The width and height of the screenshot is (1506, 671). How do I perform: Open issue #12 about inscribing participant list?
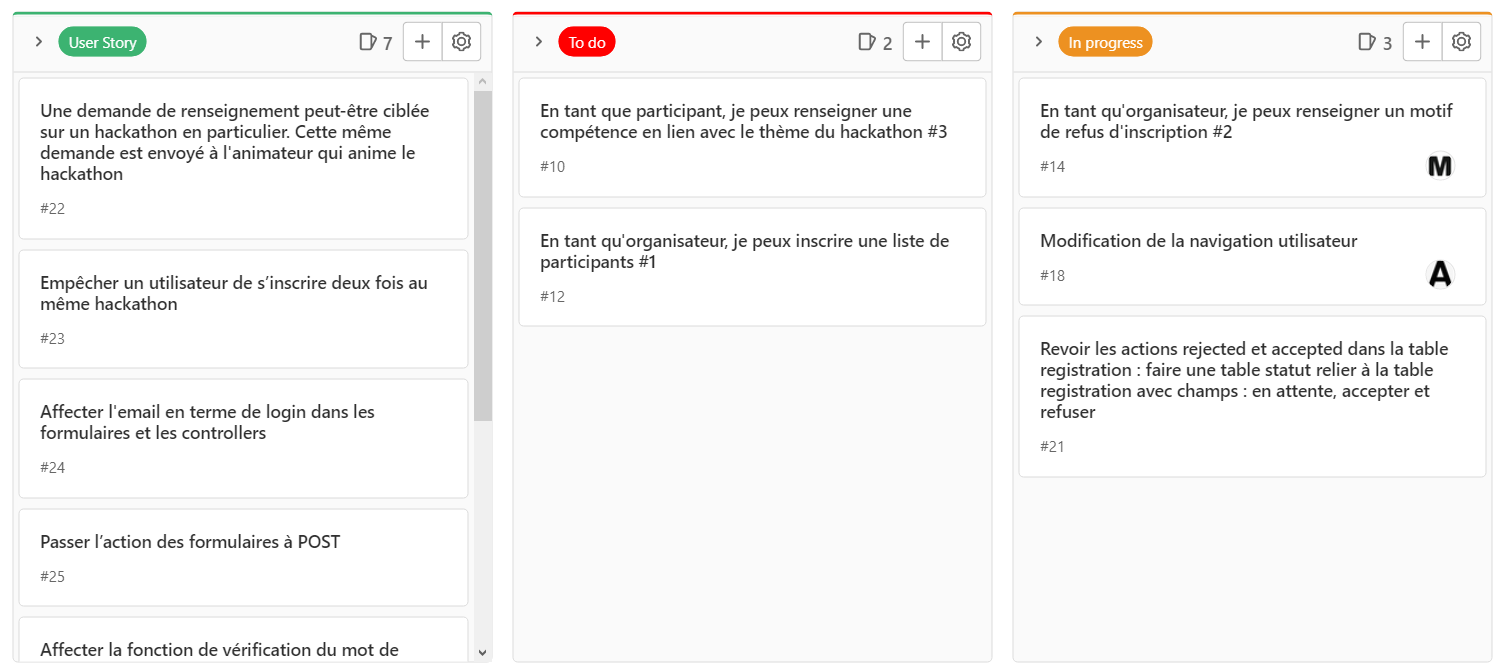744,251
